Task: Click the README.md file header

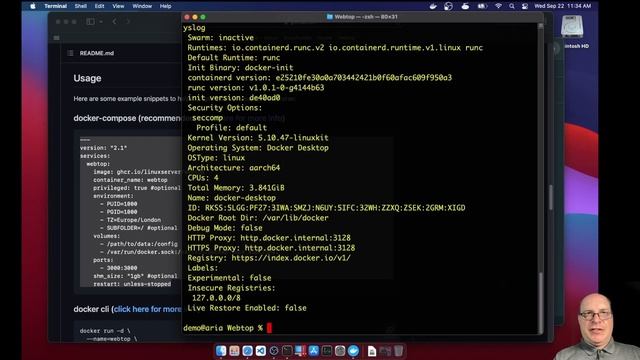Action: (97, 53)
